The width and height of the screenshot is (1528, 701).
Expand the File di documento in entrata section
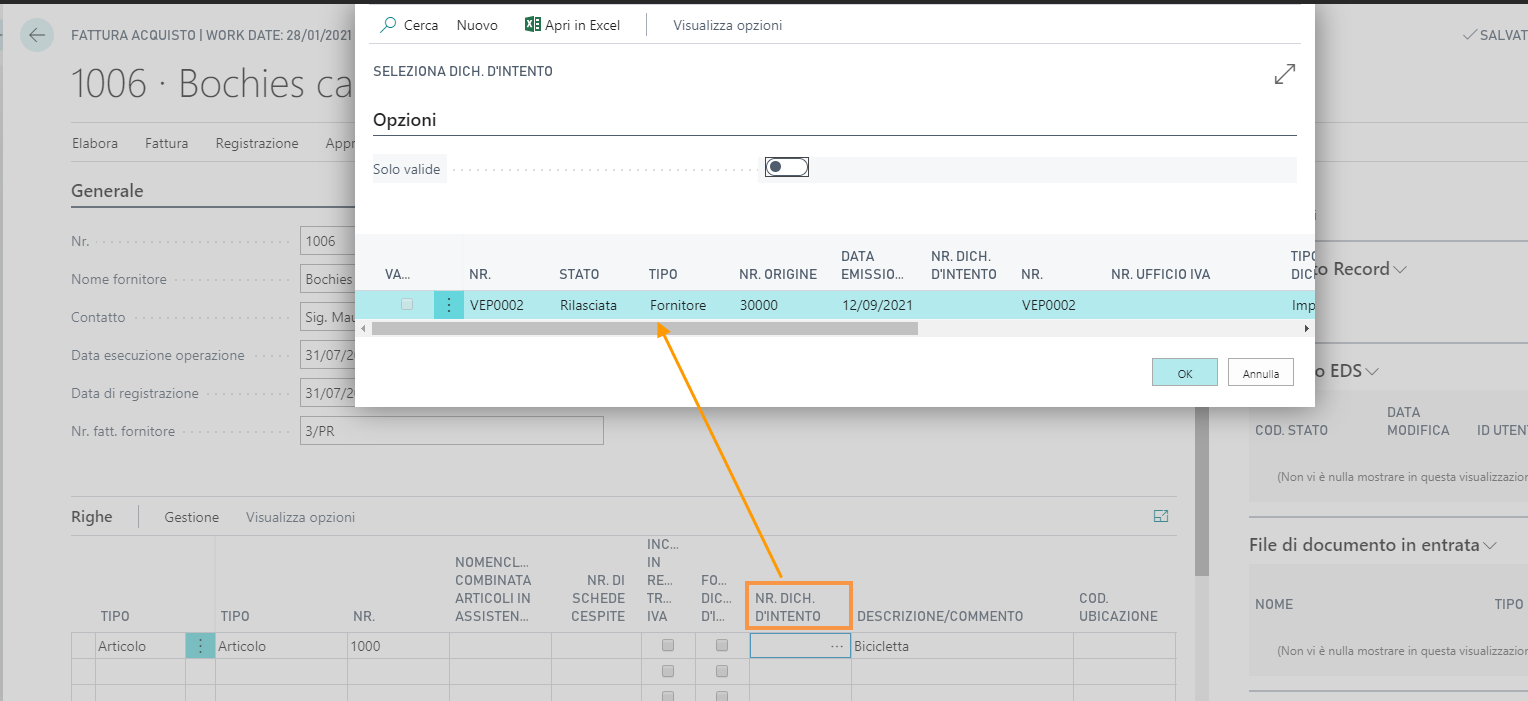[x=1490, y=545]
